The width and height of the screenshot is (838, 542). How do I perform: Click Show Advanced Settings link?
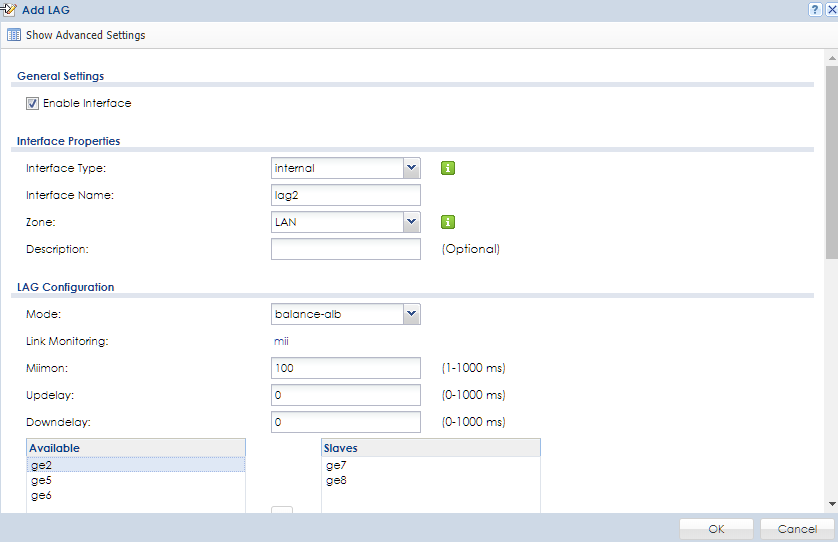pos(85,35)
